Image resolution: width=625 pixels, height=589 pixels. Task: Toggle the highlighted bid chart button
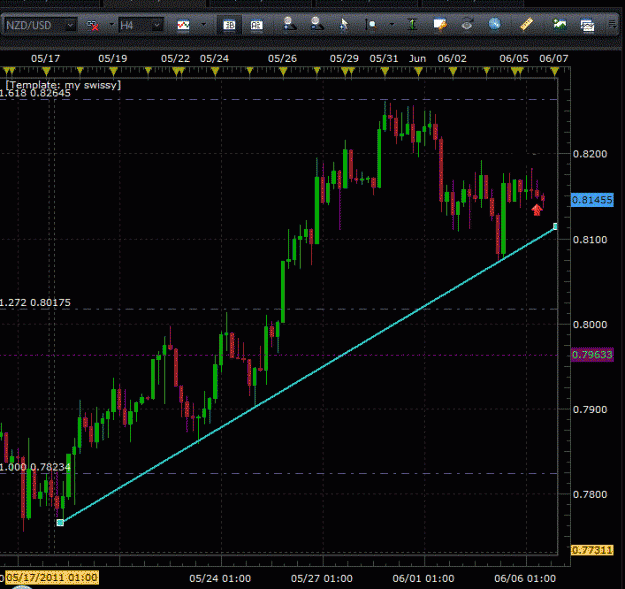[x=229, y=25]
